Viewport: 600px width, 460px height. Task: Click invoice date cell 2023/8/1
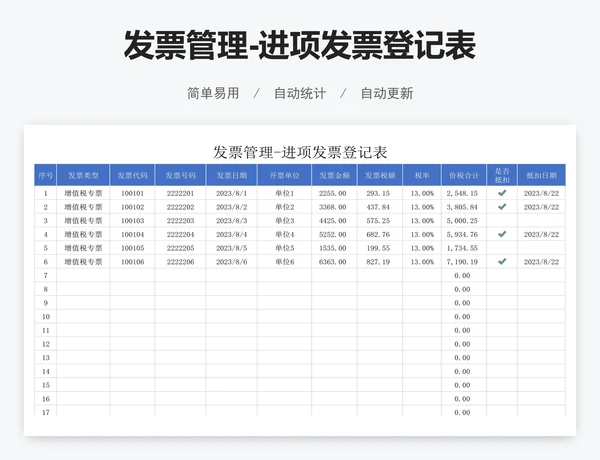pos(232,193)
